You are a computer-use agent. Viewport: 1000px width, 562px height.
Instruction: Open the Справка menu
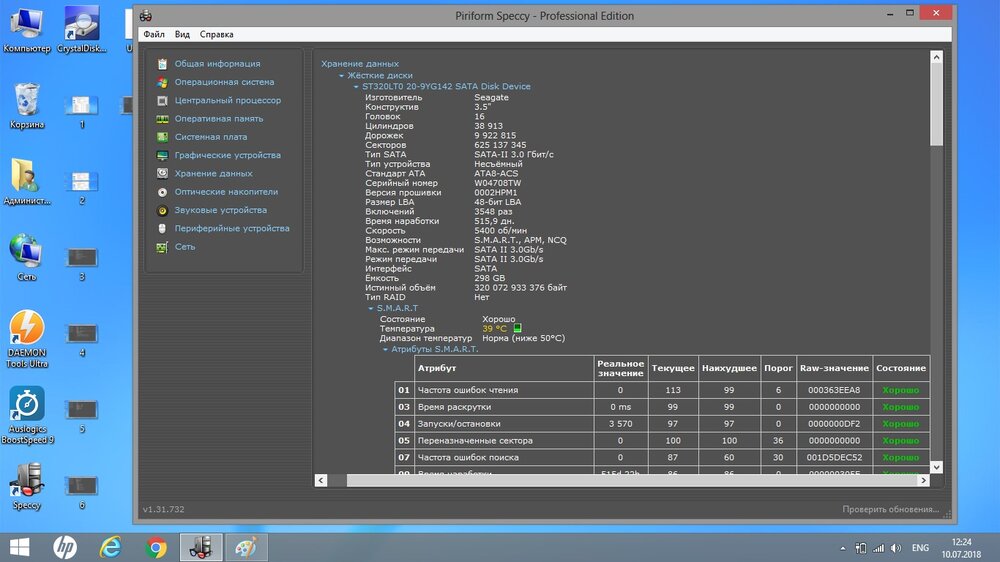(x=216, y=34)
